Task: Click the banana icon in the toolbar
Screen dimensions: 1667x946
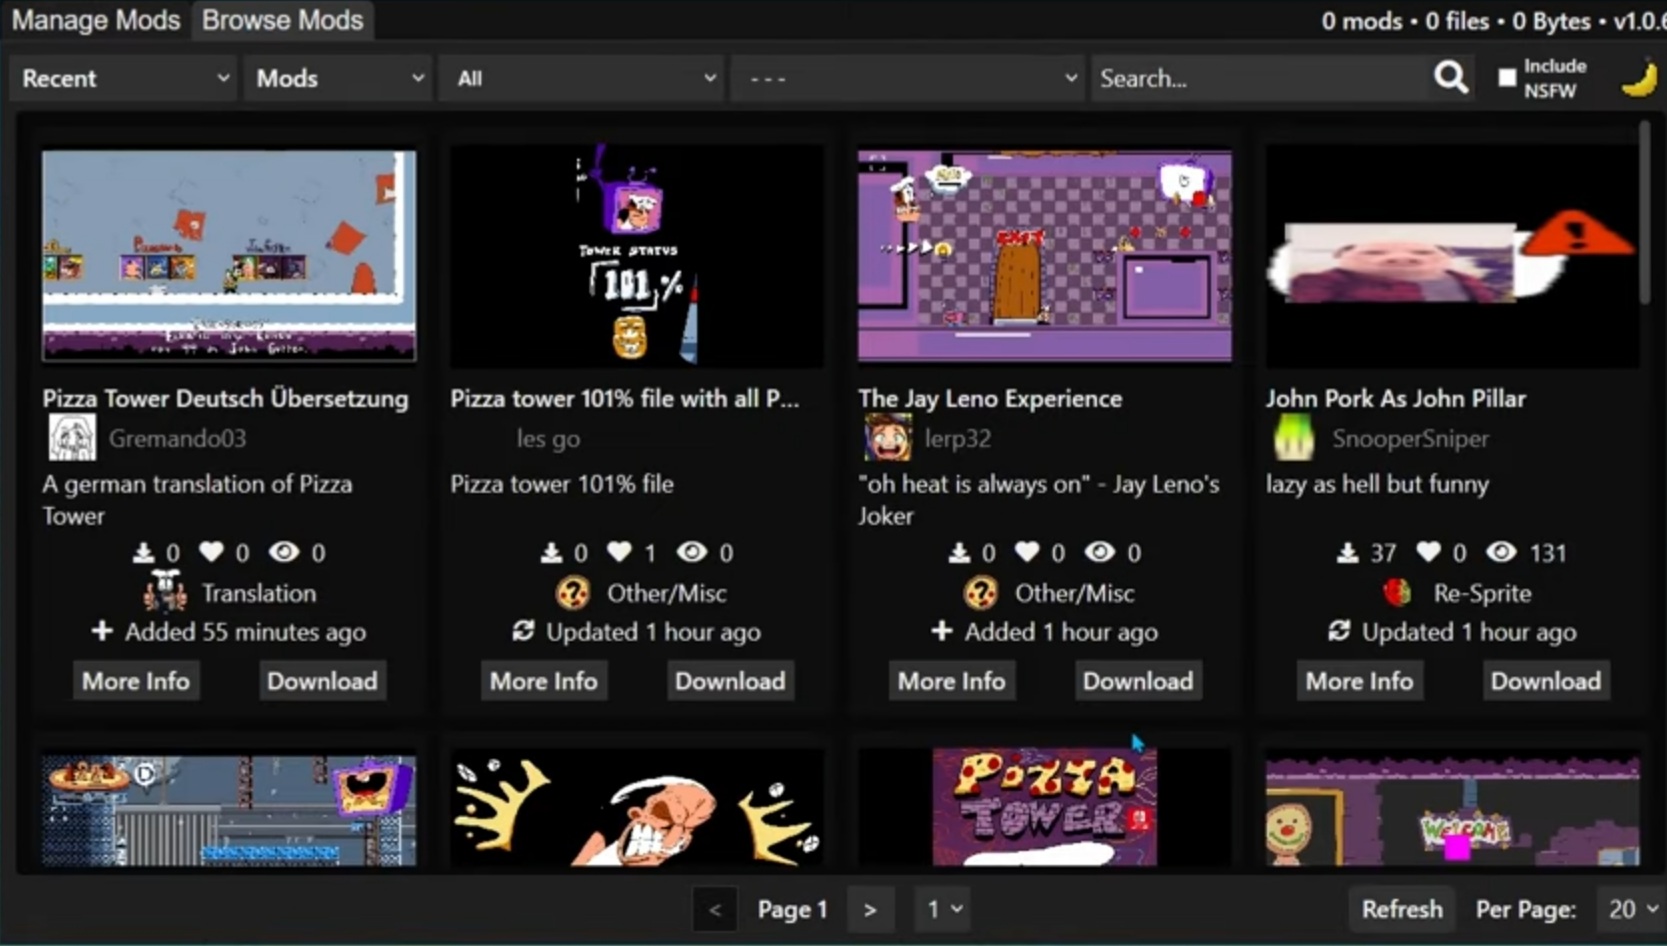Action: (1639, 79)
